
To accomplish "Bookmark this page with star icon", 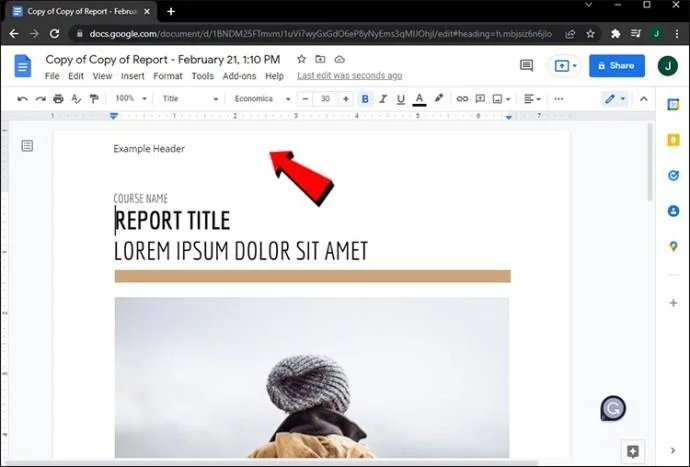I will tap(591, 34).
